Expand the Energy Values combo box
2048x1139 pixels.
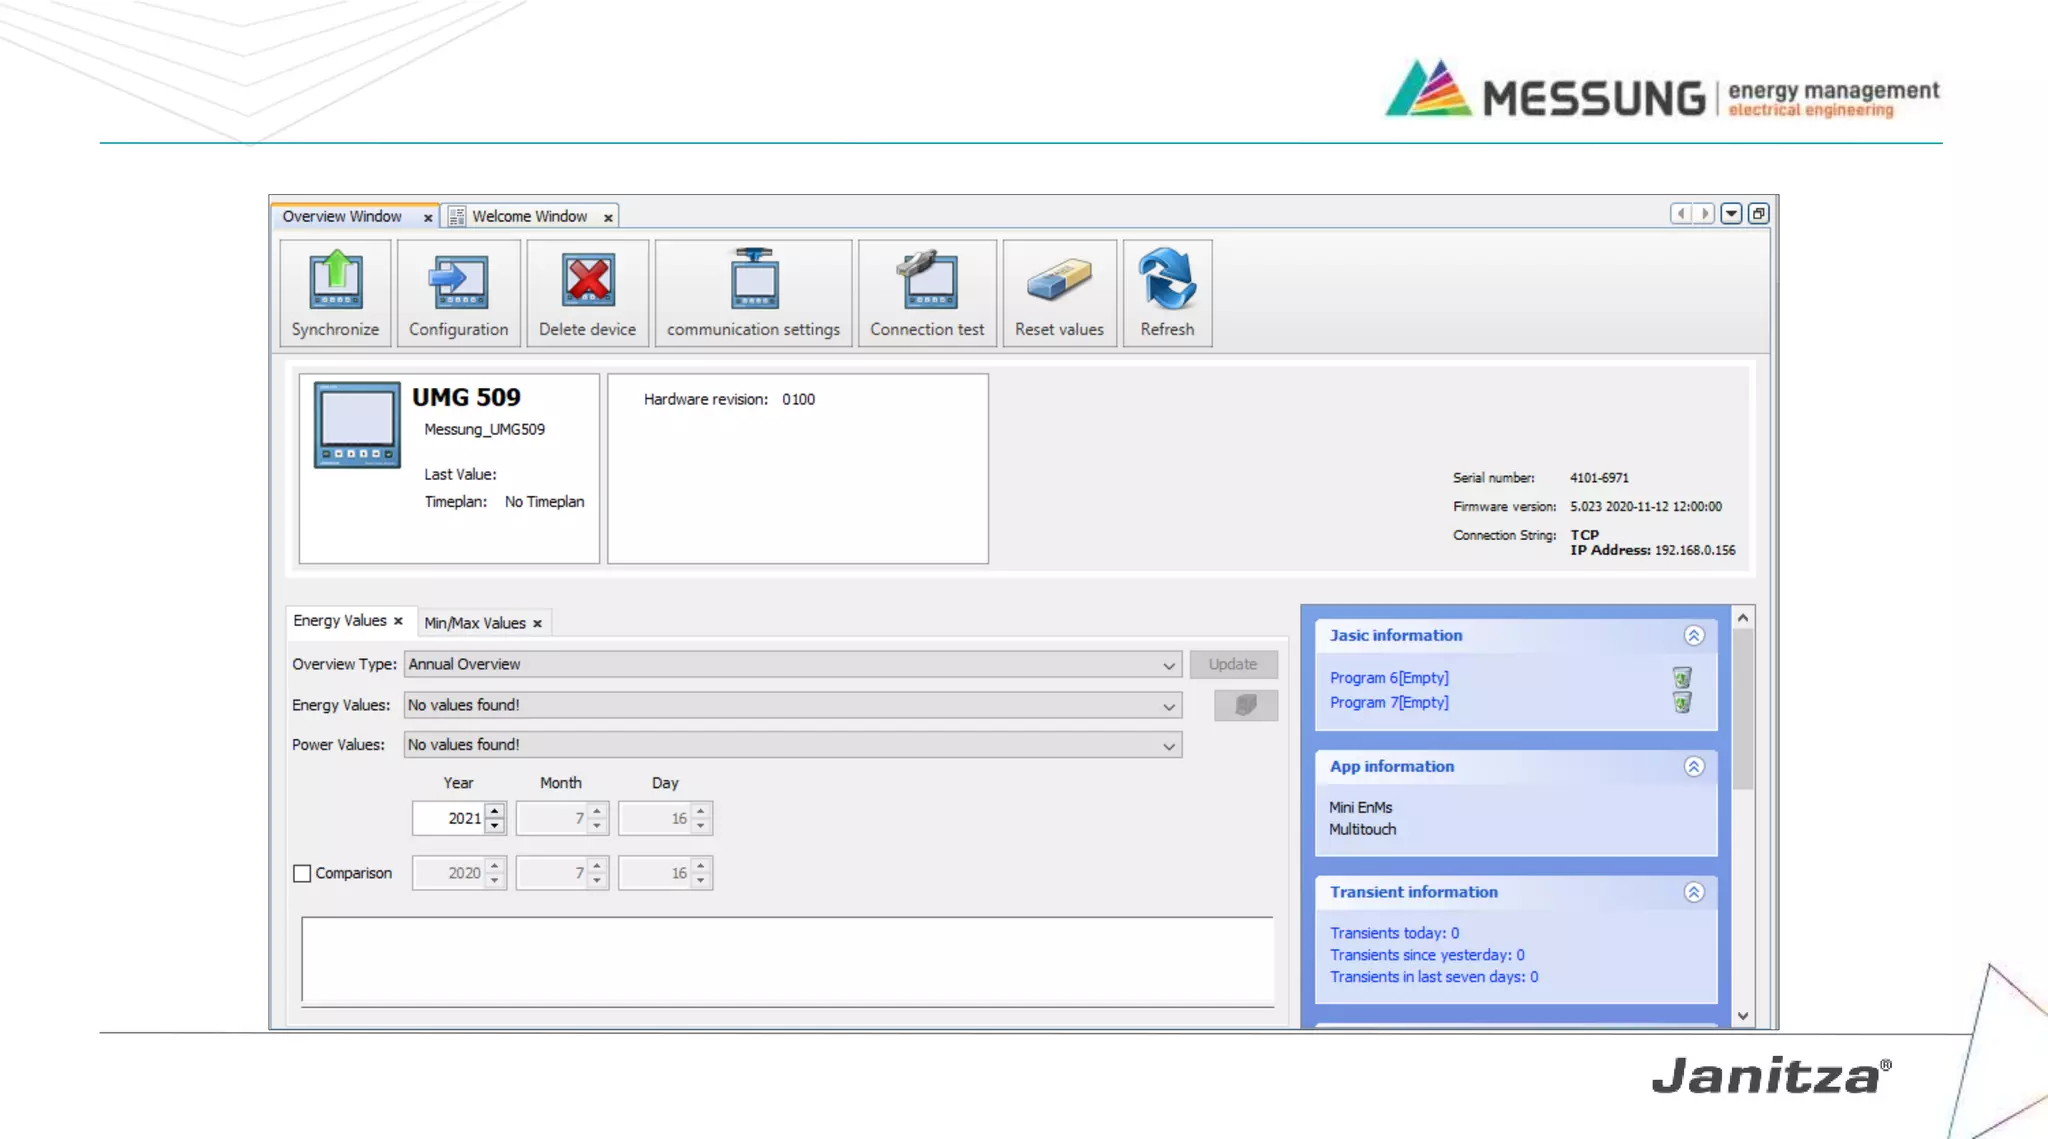(1168, 706)
